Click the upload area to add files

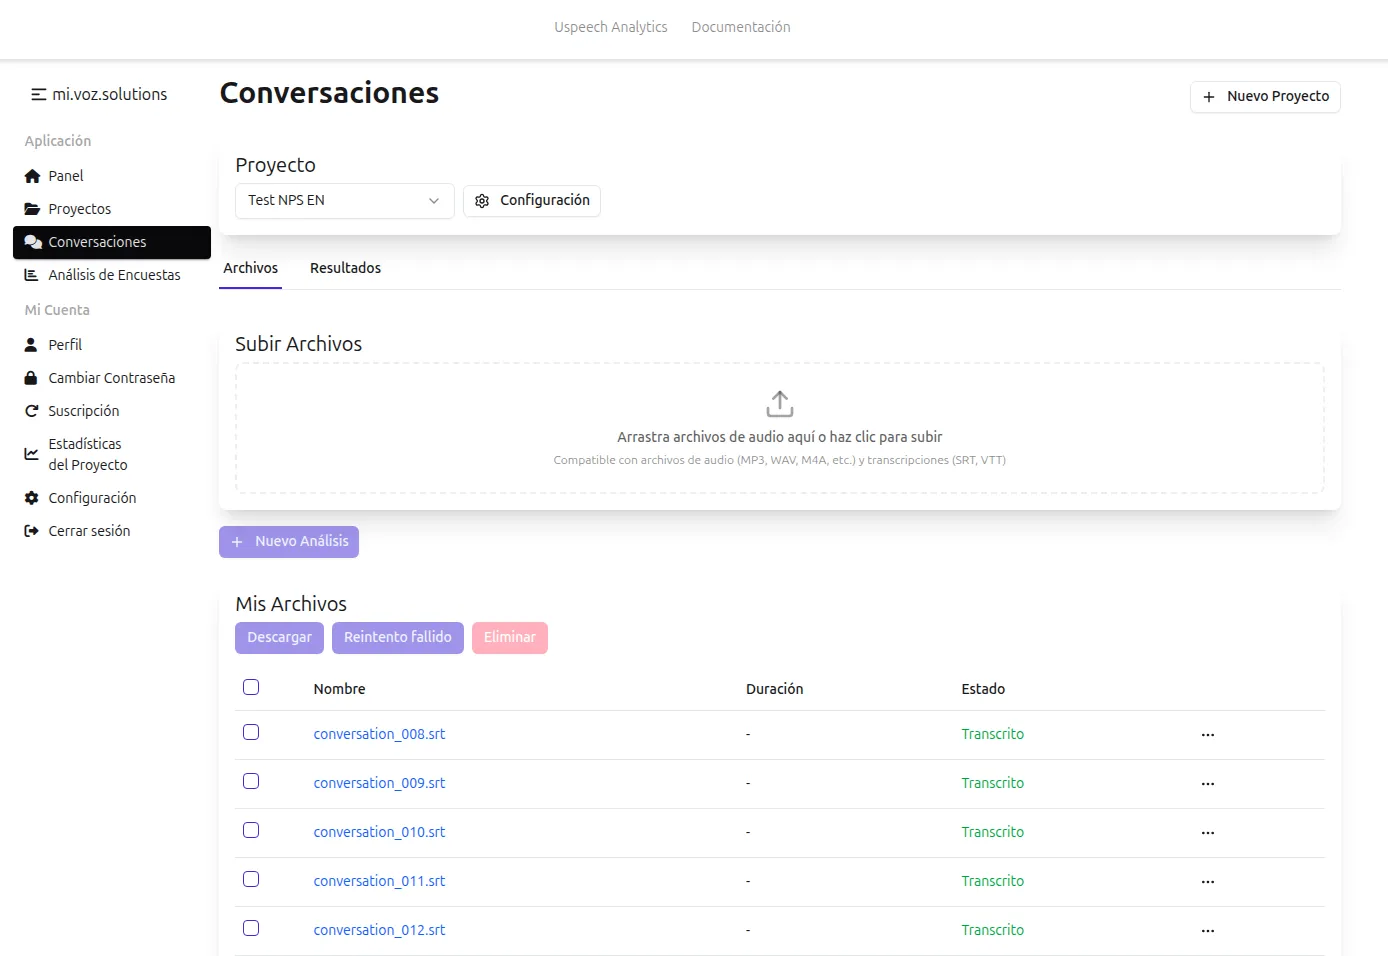click(x=779, y=427)
